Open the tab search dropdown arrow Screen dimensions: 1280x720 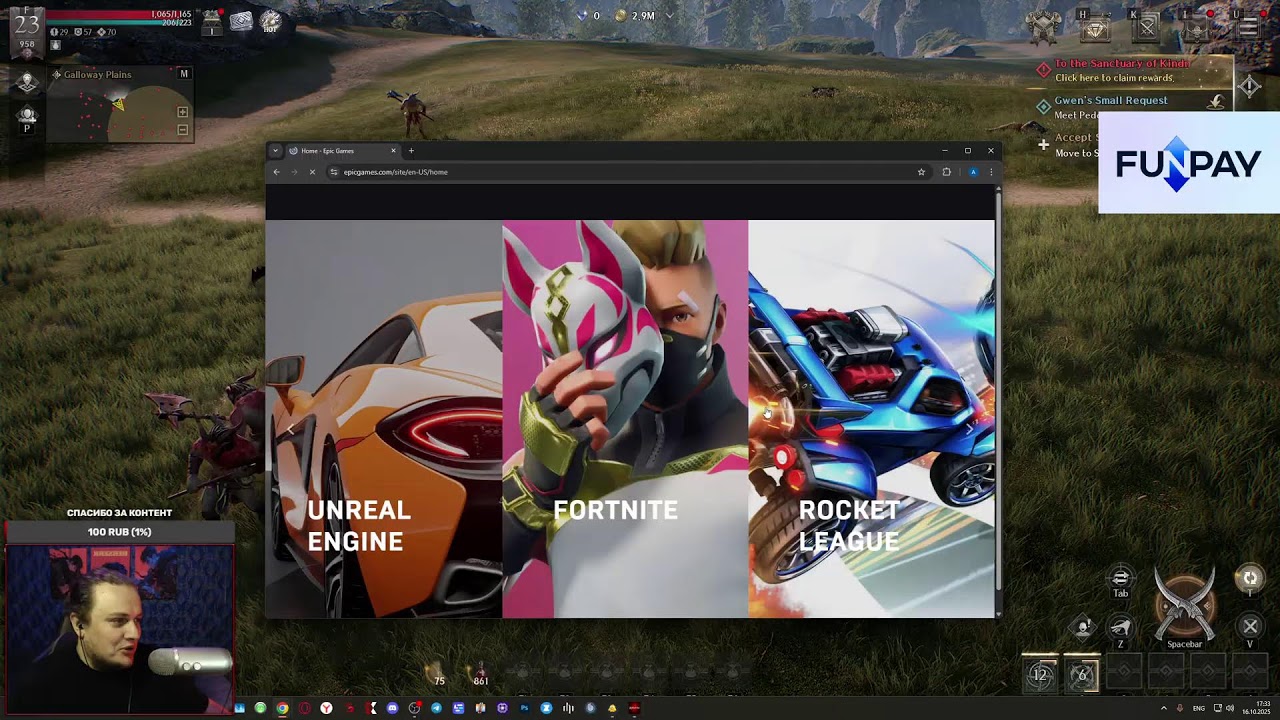coord(275,151)
